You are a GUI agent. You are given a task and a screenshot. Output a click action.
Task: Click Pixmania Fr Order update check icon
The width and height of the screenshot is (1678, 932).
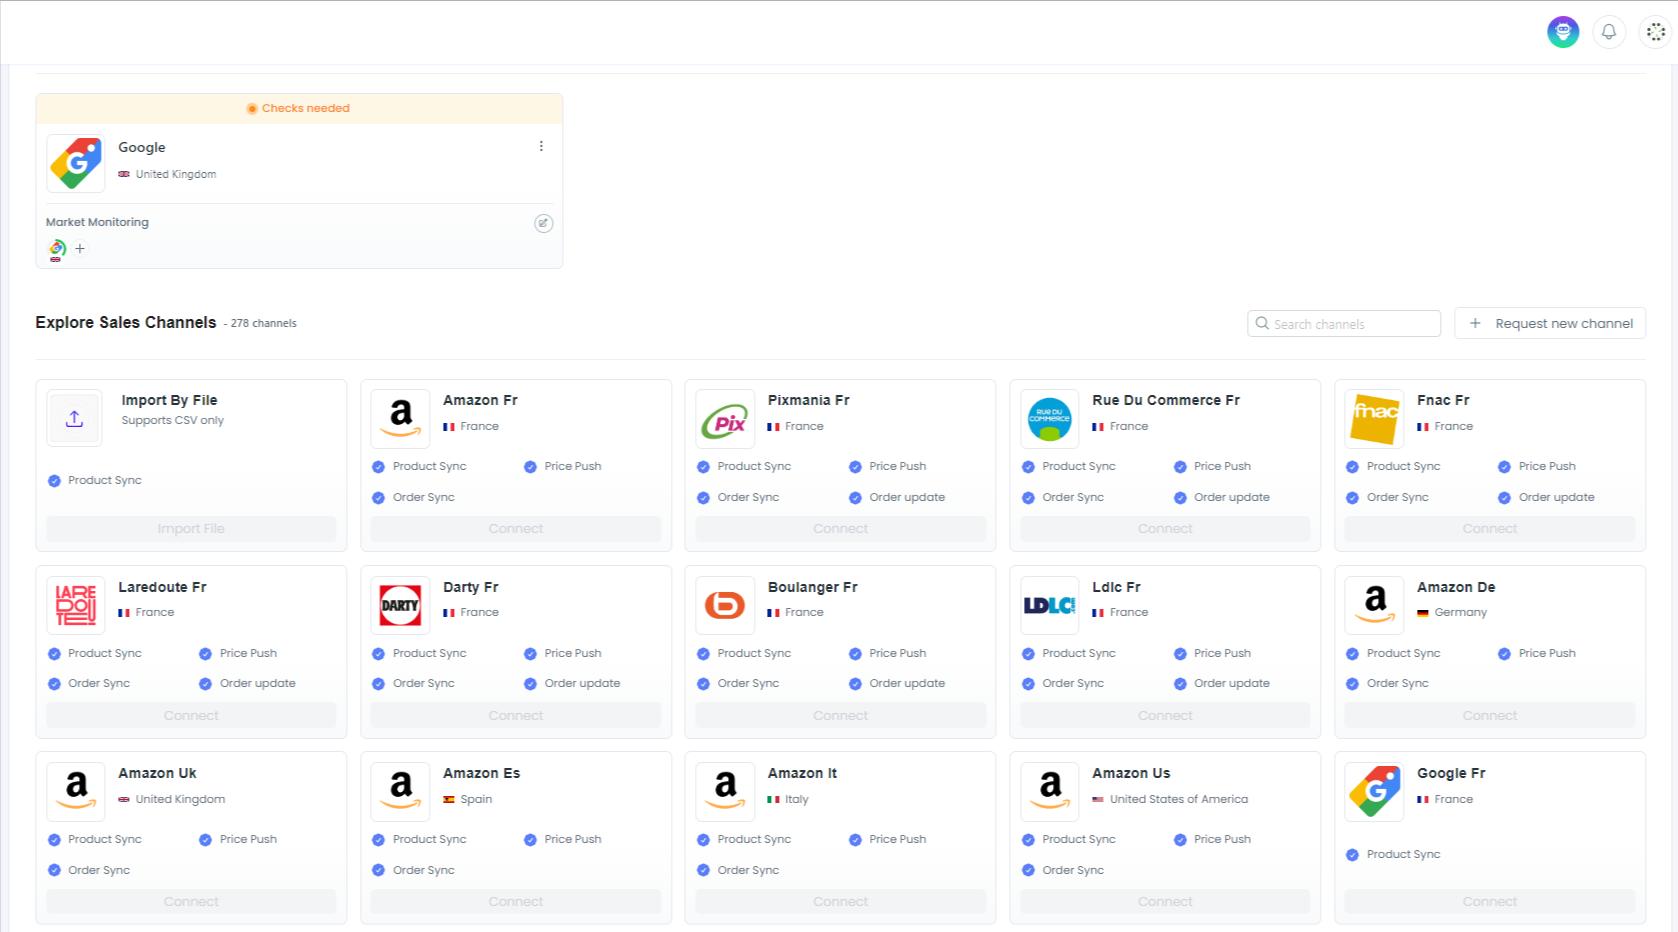[855, 498]
